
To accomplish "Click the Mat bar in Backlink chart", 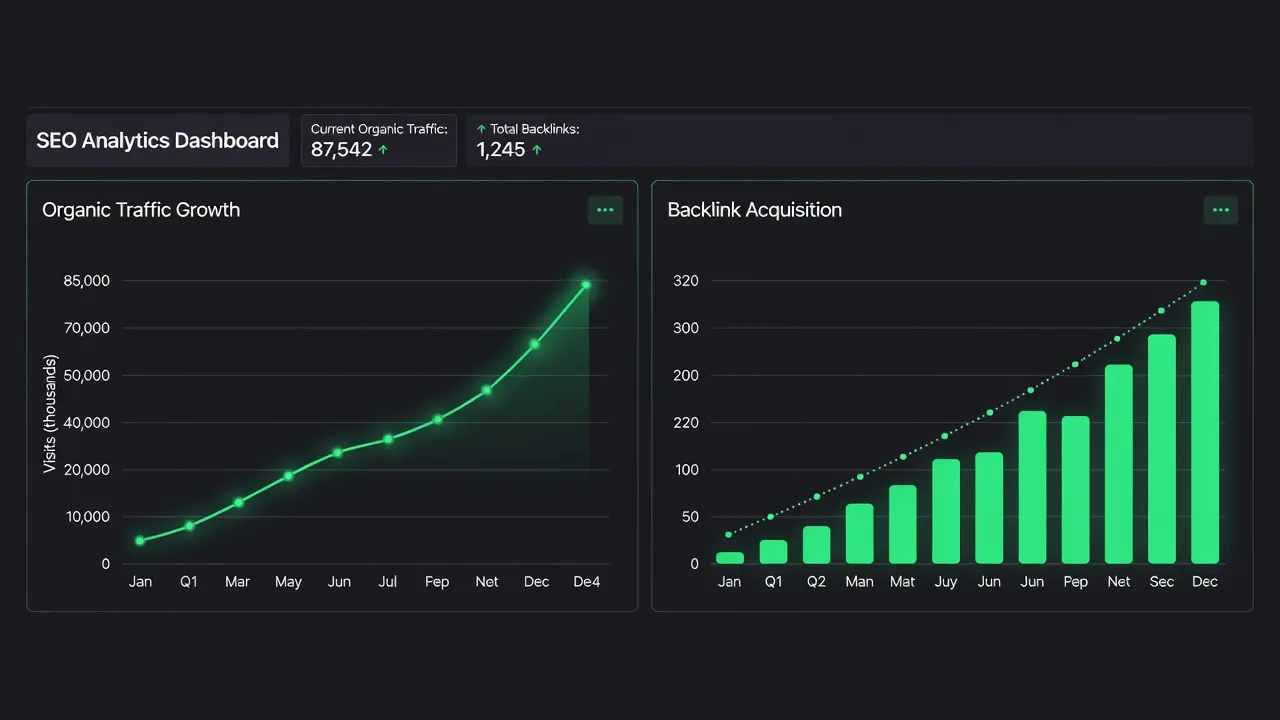I will (x=903, y=524).
